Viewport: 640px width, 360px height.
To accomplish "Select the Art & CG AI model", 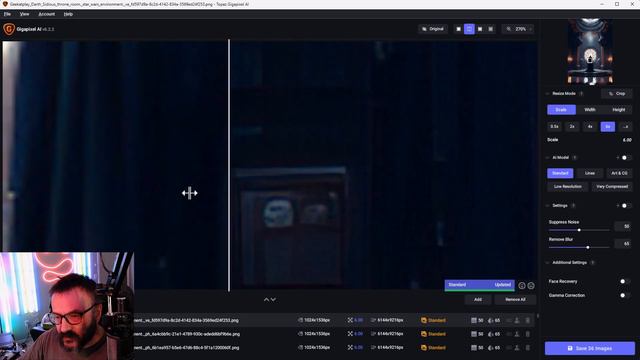I will [x=619, y=173].
